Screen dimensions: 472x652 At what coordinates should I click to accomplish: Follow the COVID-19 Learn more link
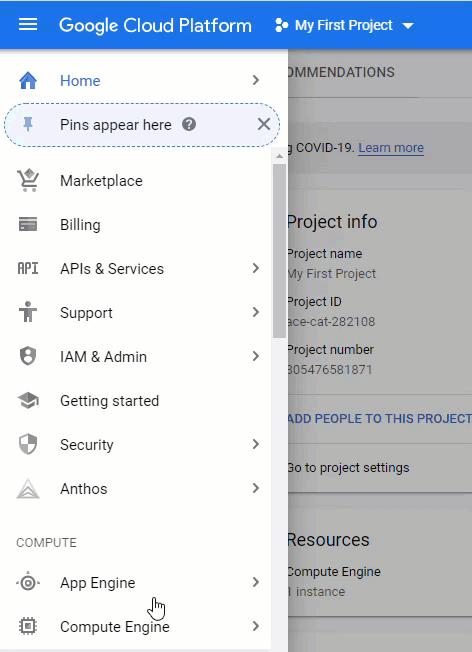(x=391, y=148)
